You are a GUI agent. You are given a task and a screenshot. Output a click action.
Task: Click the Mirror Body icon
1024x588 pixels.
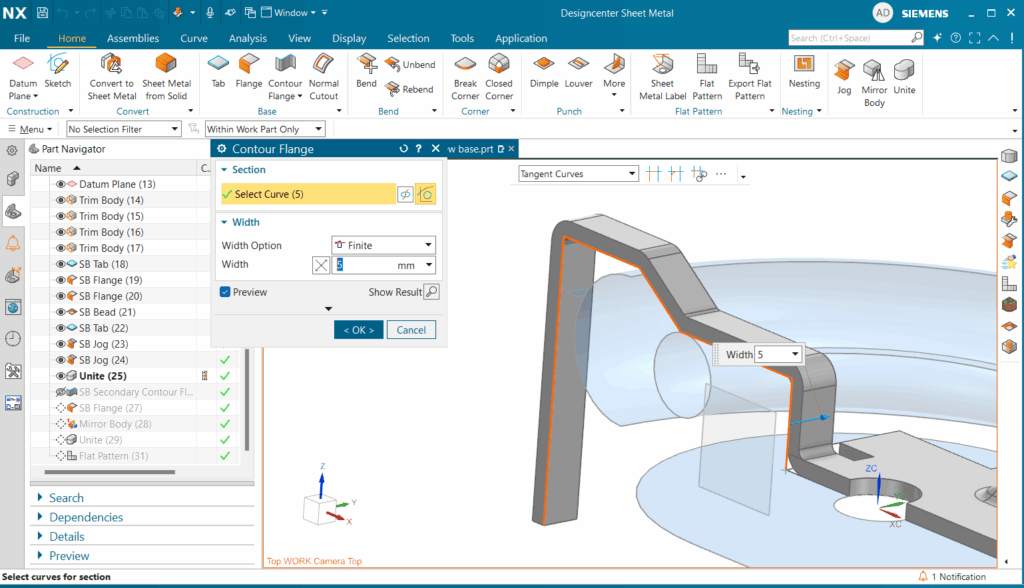tap(875, 79)
